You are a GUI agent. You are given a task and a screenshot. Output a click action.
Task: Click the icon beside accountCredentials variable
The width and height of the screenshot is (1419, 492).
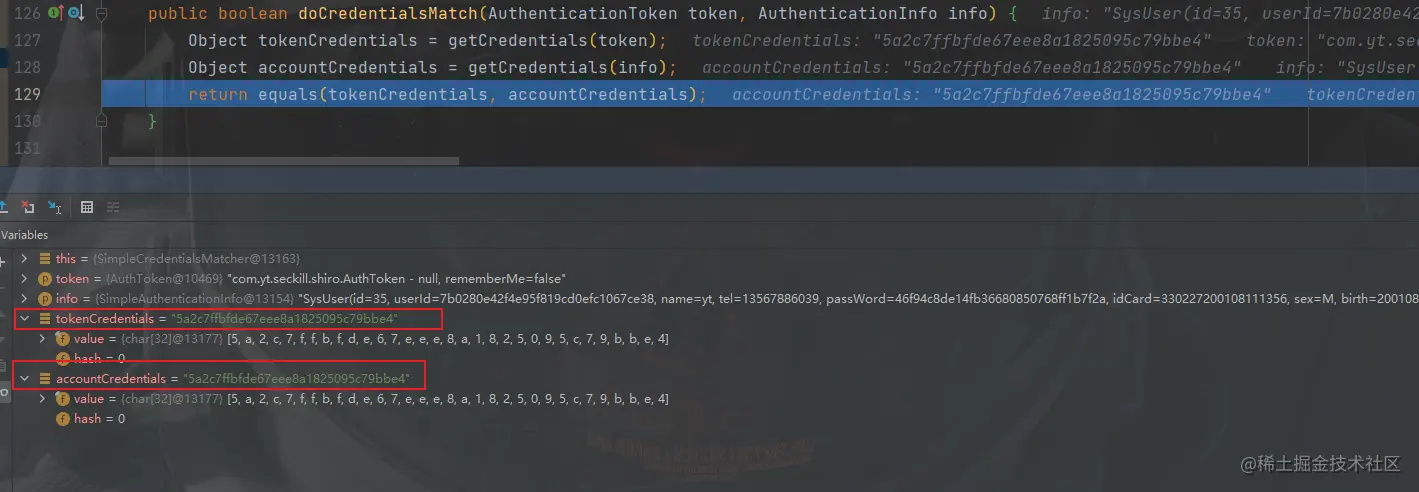point(44,379)
